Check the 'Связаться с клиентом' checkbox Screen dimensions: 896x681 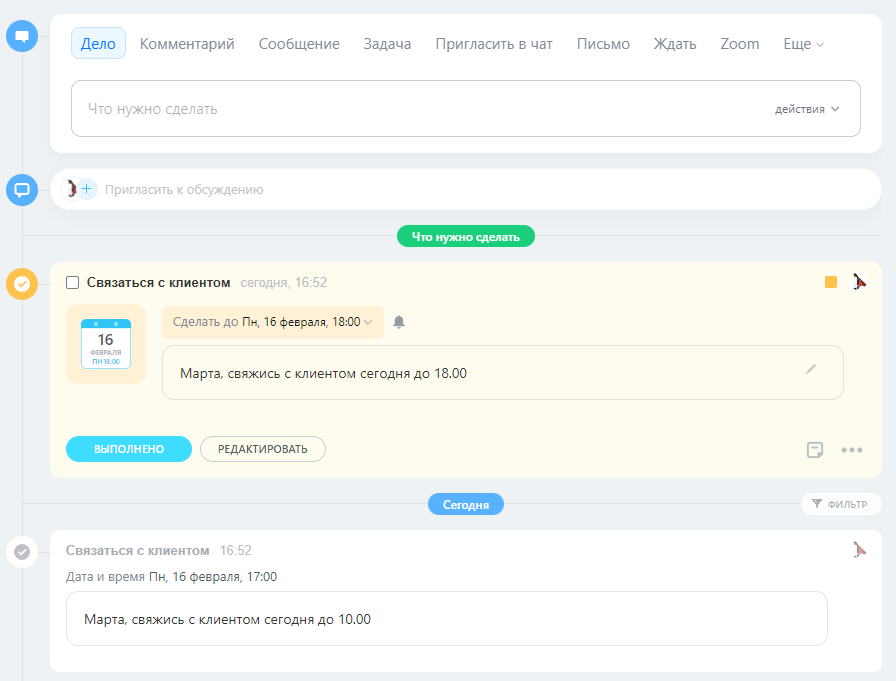73,283
